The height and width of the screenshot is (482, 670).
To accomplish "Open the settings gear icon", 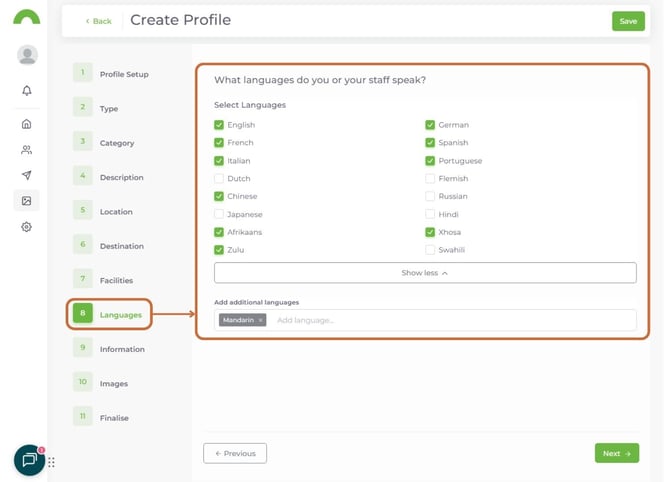I will (x=27, y=227).
